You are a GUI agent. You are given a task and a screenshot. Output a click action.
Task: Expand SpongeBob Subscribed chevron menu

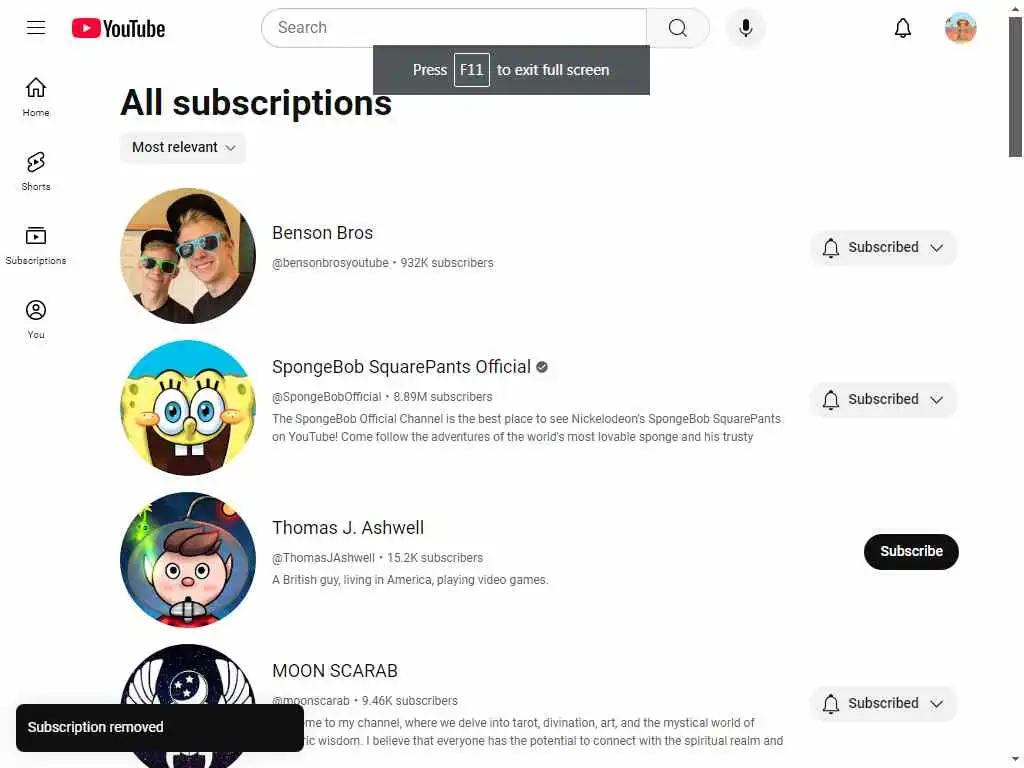pos(936,400)
